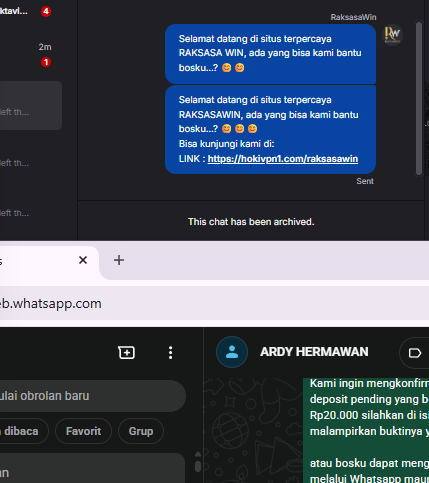Screen dimensions: 429x483
Task: Click the 'This chat has been archived' notice
Action: (251, 222)
